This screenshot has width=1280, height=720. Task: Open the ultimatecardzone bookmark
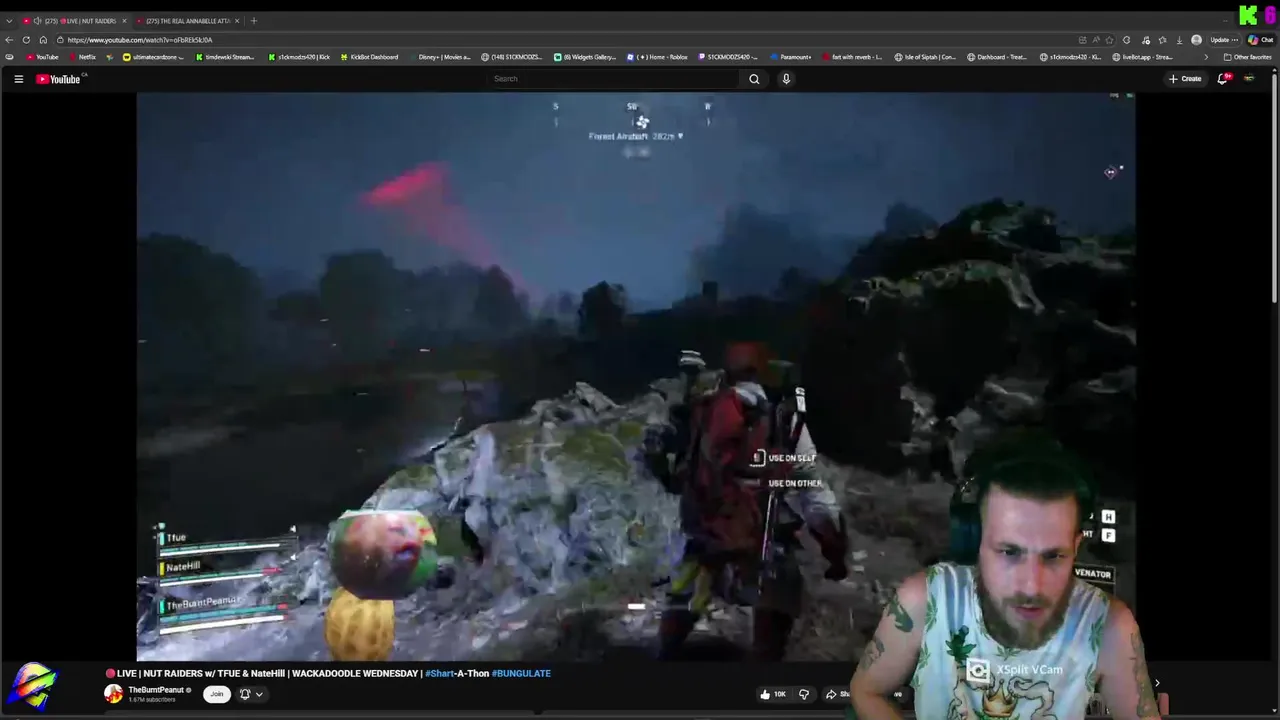click(153, 57)
